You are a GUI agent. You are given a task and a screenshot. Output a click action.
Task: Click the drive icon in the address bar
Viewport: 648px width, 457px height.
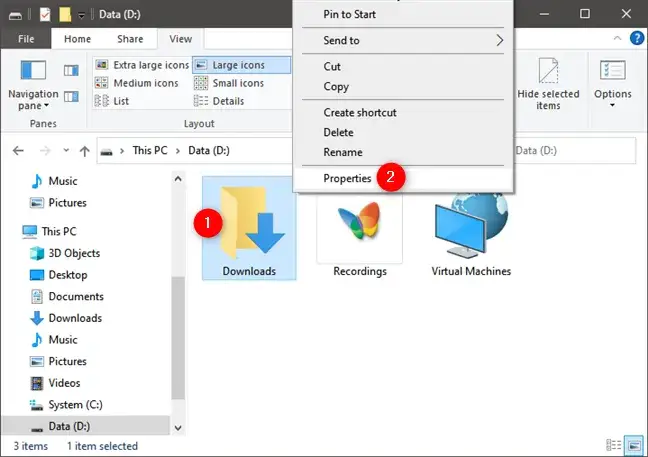(x=107, y=152)
